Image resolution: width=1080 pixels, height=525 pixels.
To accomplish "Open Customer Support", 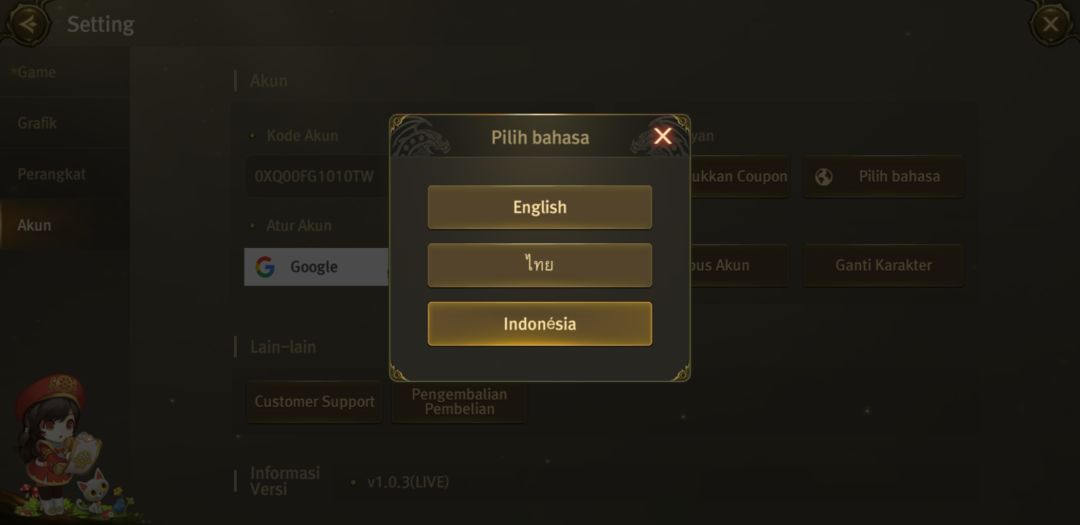I will (314, 402).
